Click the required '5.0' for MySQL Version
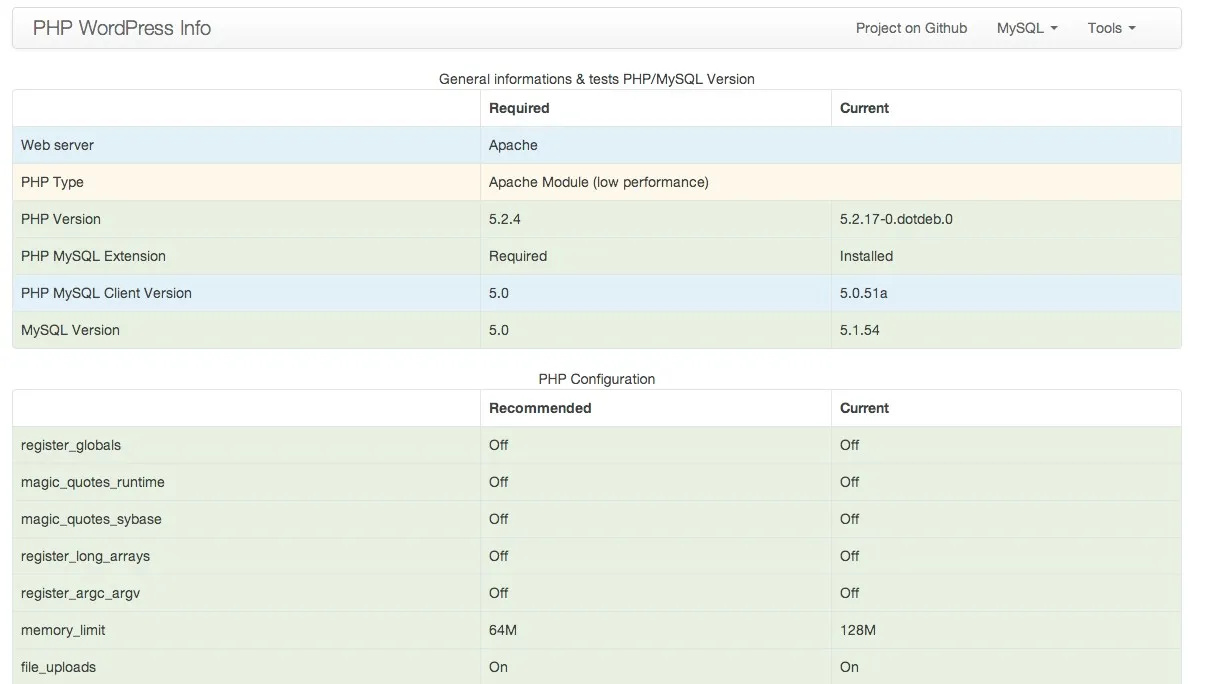 coord(499,330)
